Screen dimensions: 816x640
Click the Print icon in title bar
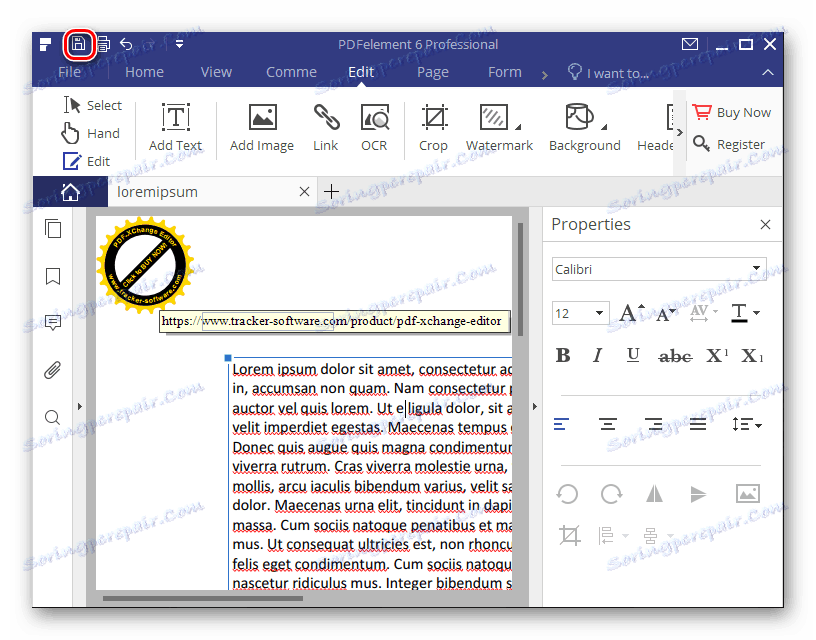coord(103,44)
